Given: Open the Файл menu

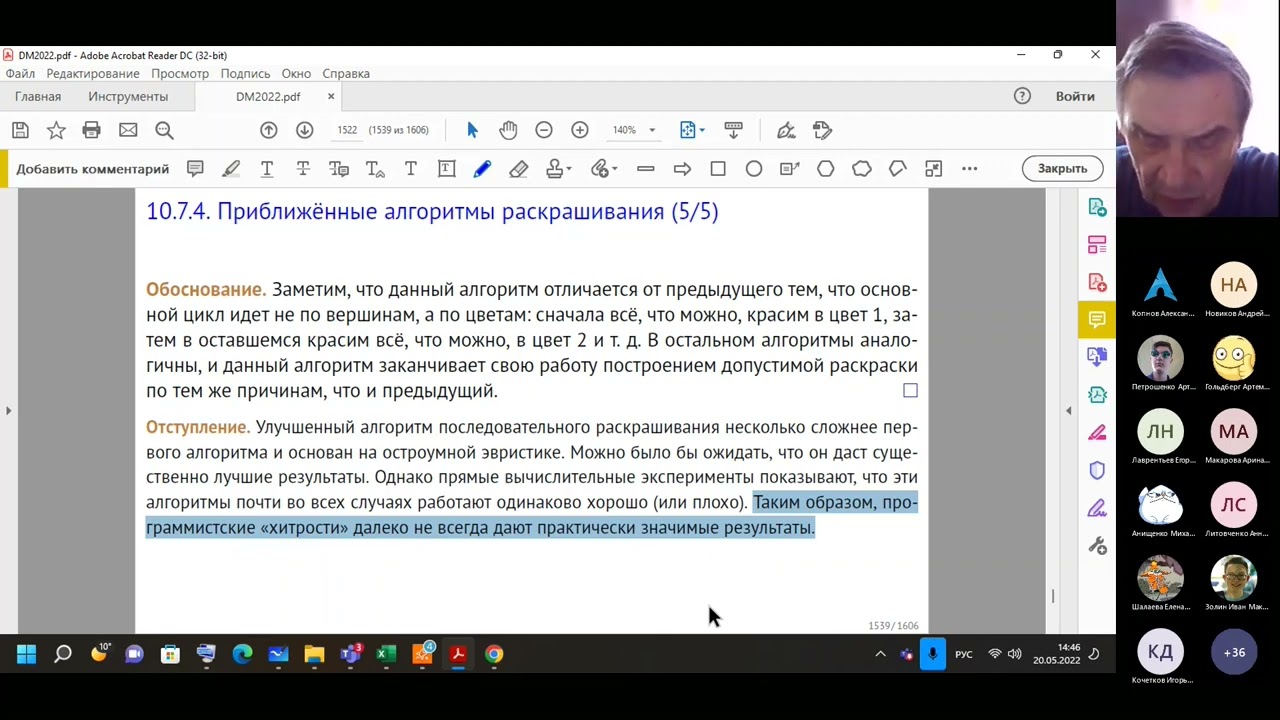Looking at the screenshot, I should [x=20, y=74].
